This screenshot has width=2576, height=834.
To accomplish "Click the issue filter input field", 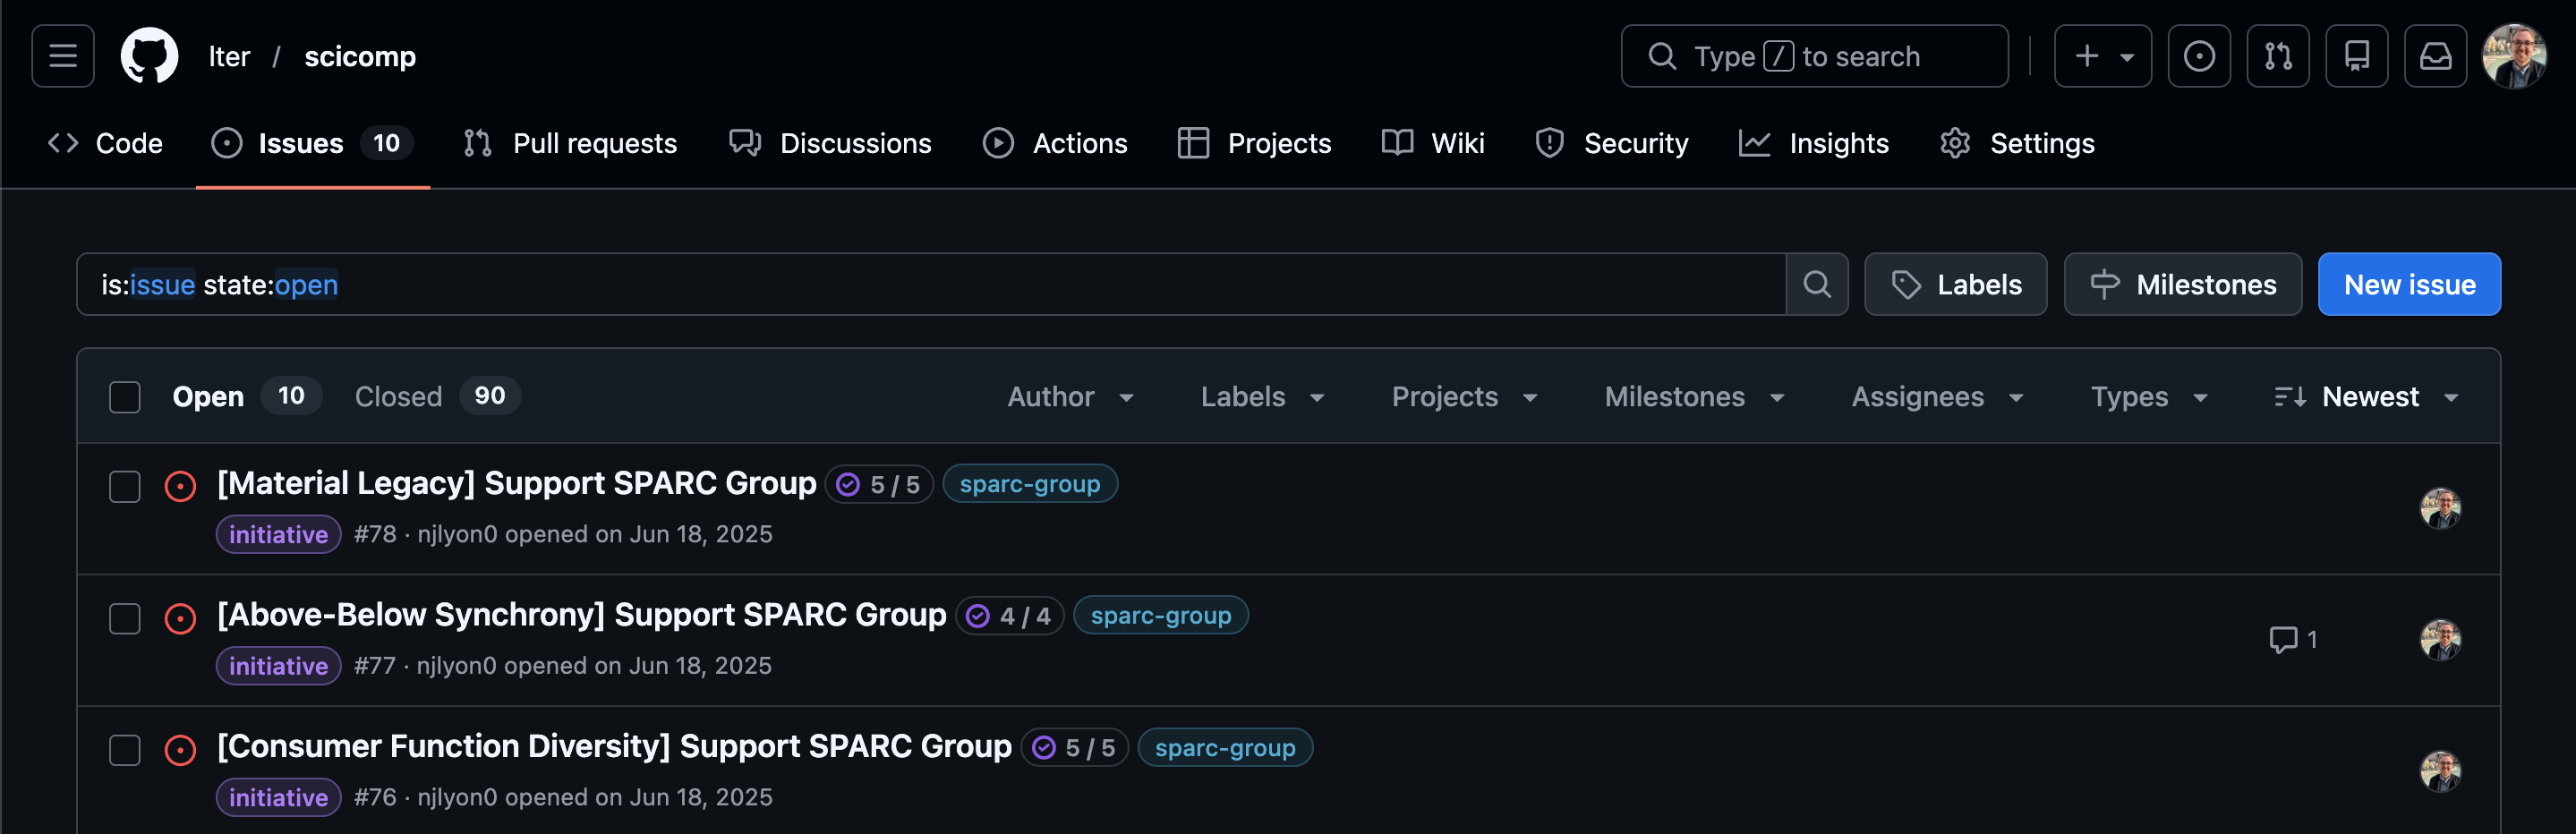I will [930, 285].
